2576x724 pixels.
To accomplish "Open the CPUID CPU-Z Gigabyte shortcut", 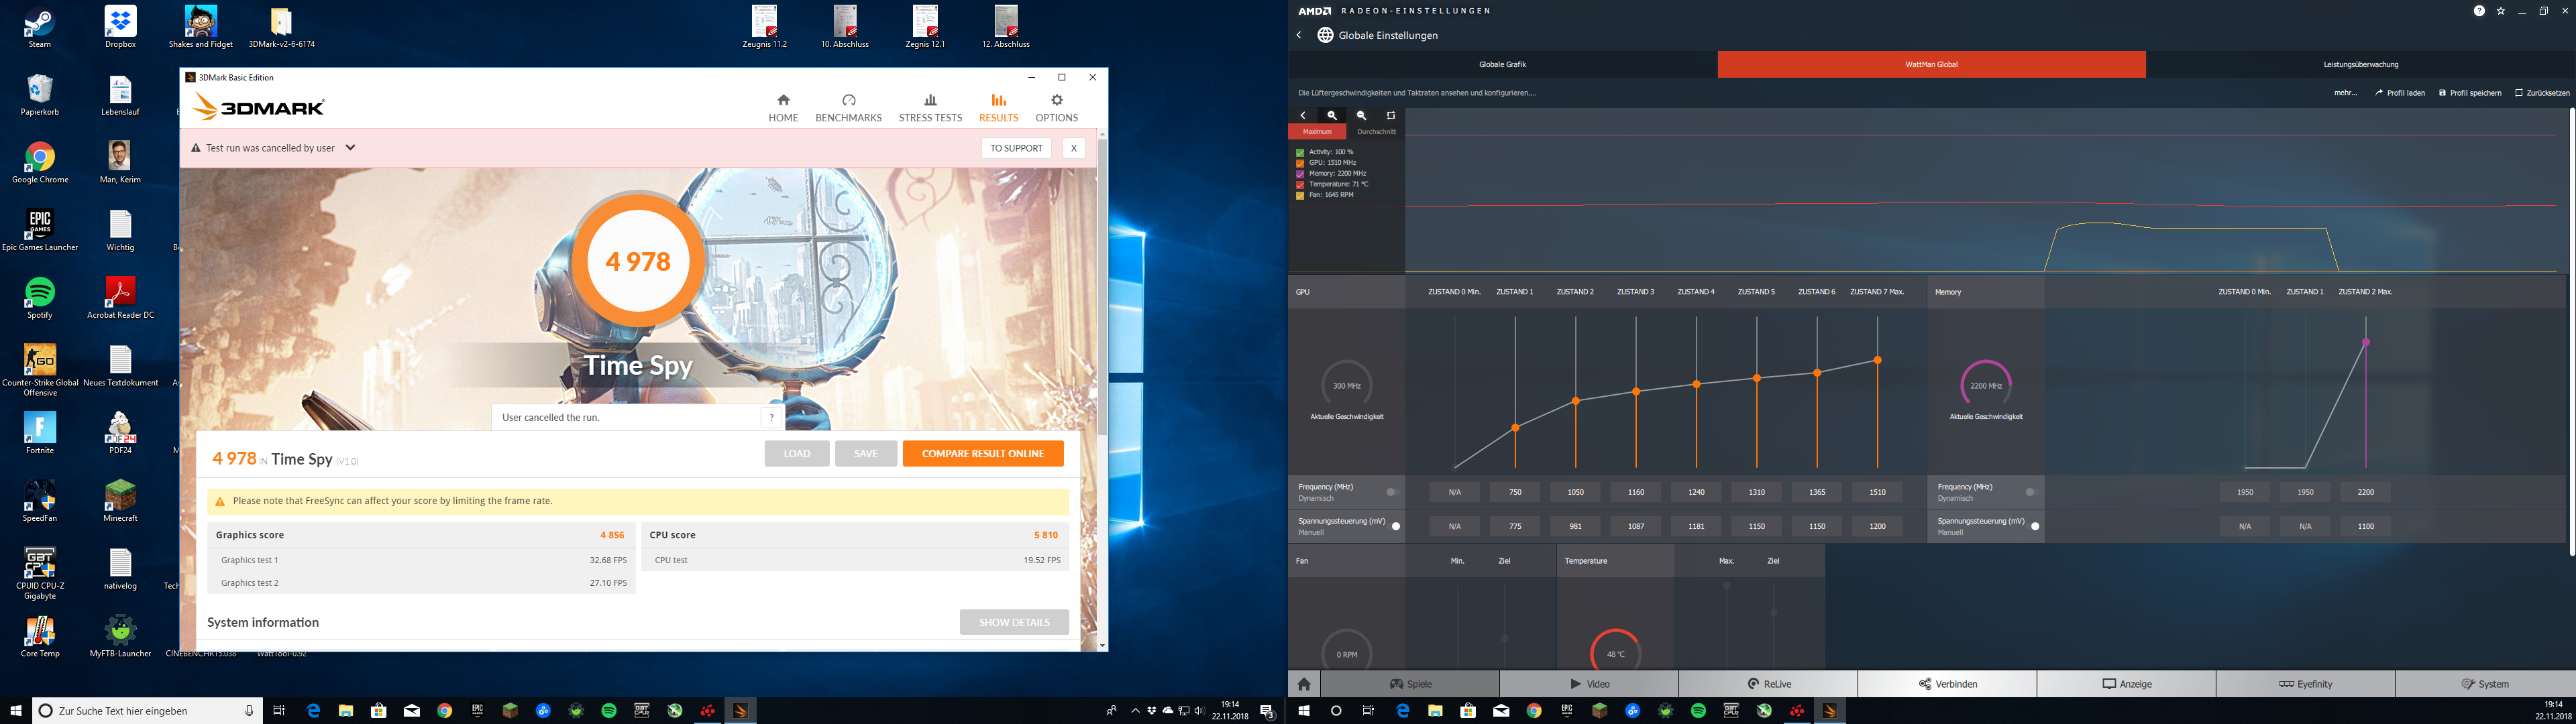I will tap(40, 574).
